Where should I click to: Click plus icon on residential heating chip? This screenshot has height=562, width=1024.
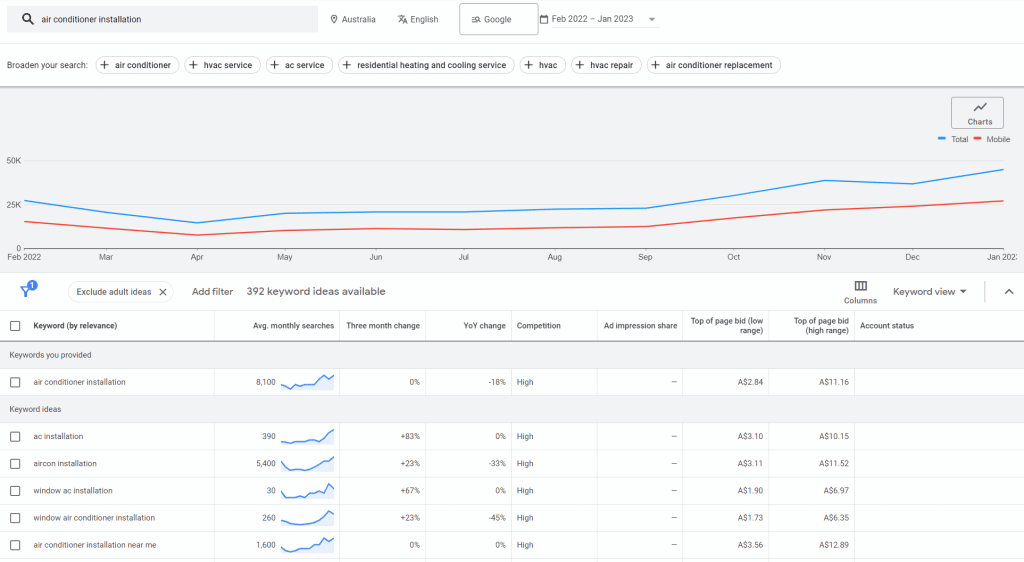click(347, 65)
